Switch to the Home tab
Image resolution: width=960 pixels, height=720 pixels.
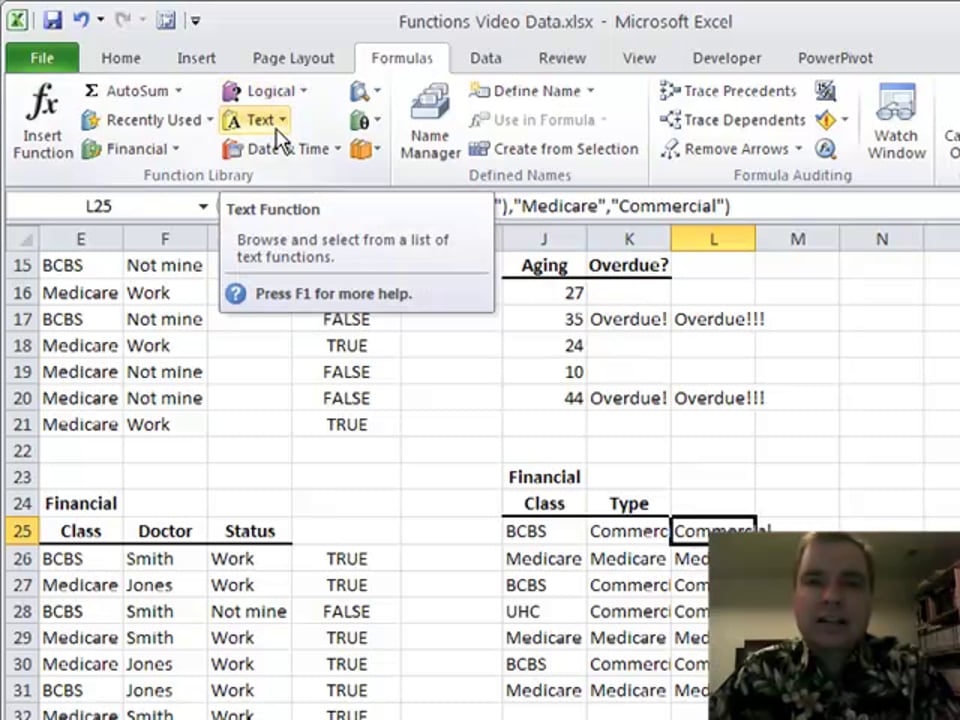[x=121, y=58]
